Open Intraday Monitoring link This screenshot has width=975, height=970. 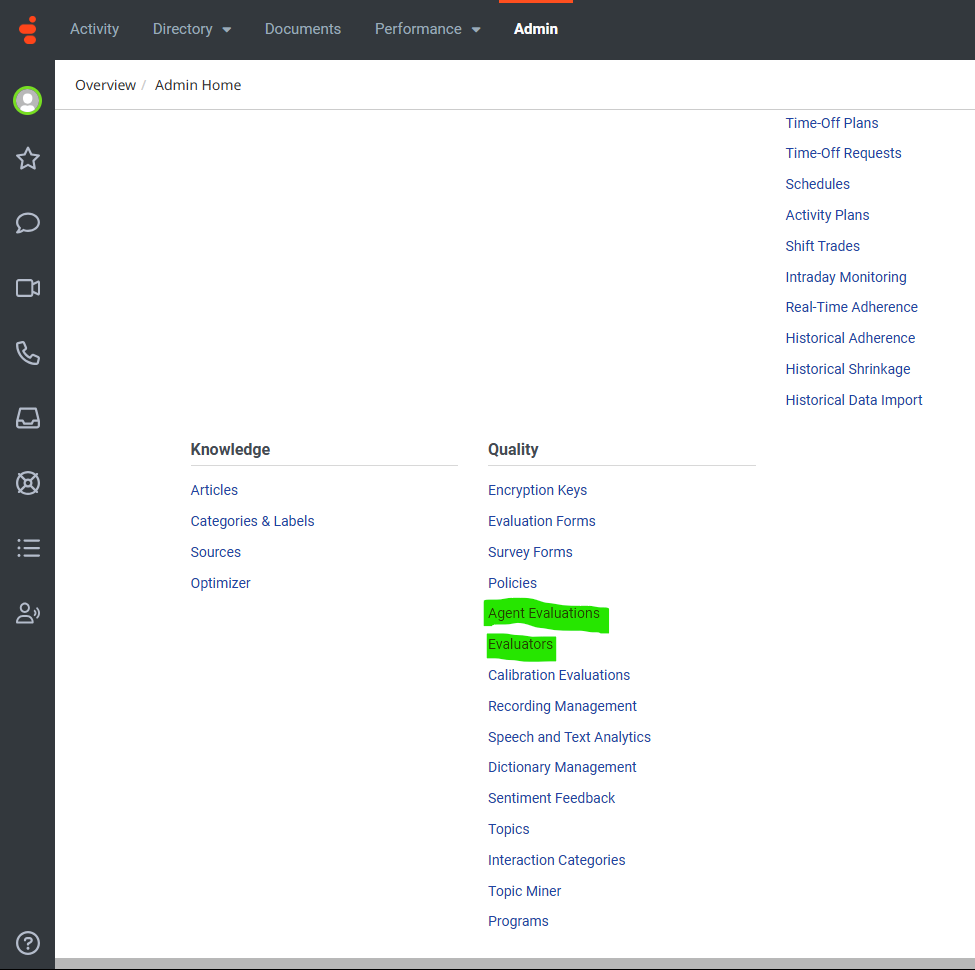pos(846,277)
